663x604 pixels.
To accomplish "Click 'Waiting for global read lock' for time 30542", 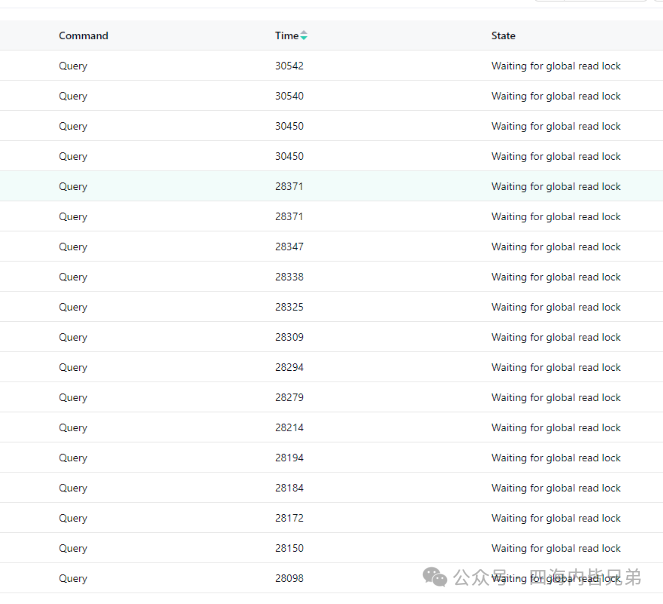I will pyautogui.click(x=556, y=66).
